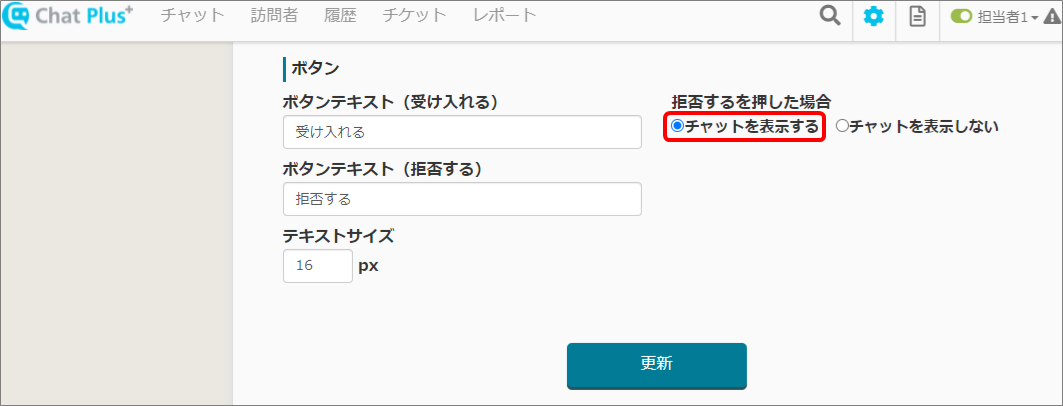Image resolution: width=1063 pixels, height=406 pixels.
Task: Select the チャットを表示する radio button
Action: 677,126
